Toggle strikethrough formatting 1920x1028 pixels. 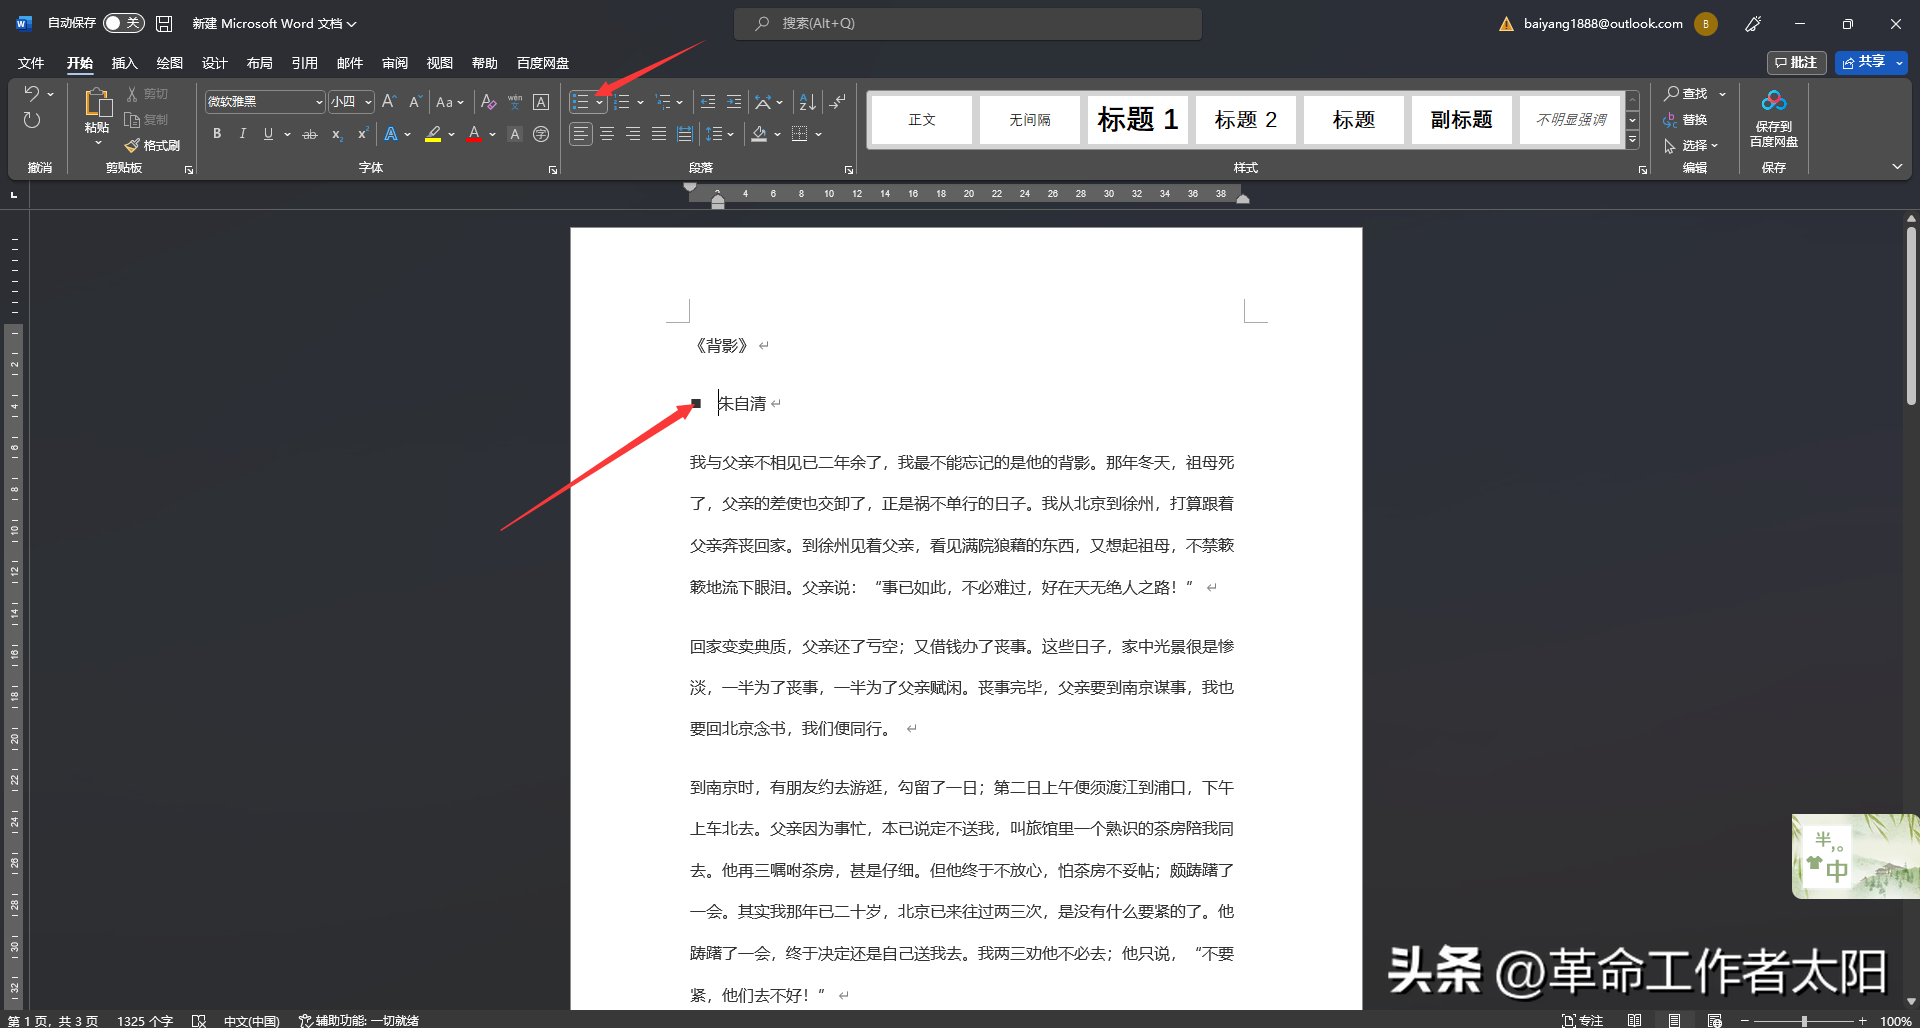tap(310, 134)
